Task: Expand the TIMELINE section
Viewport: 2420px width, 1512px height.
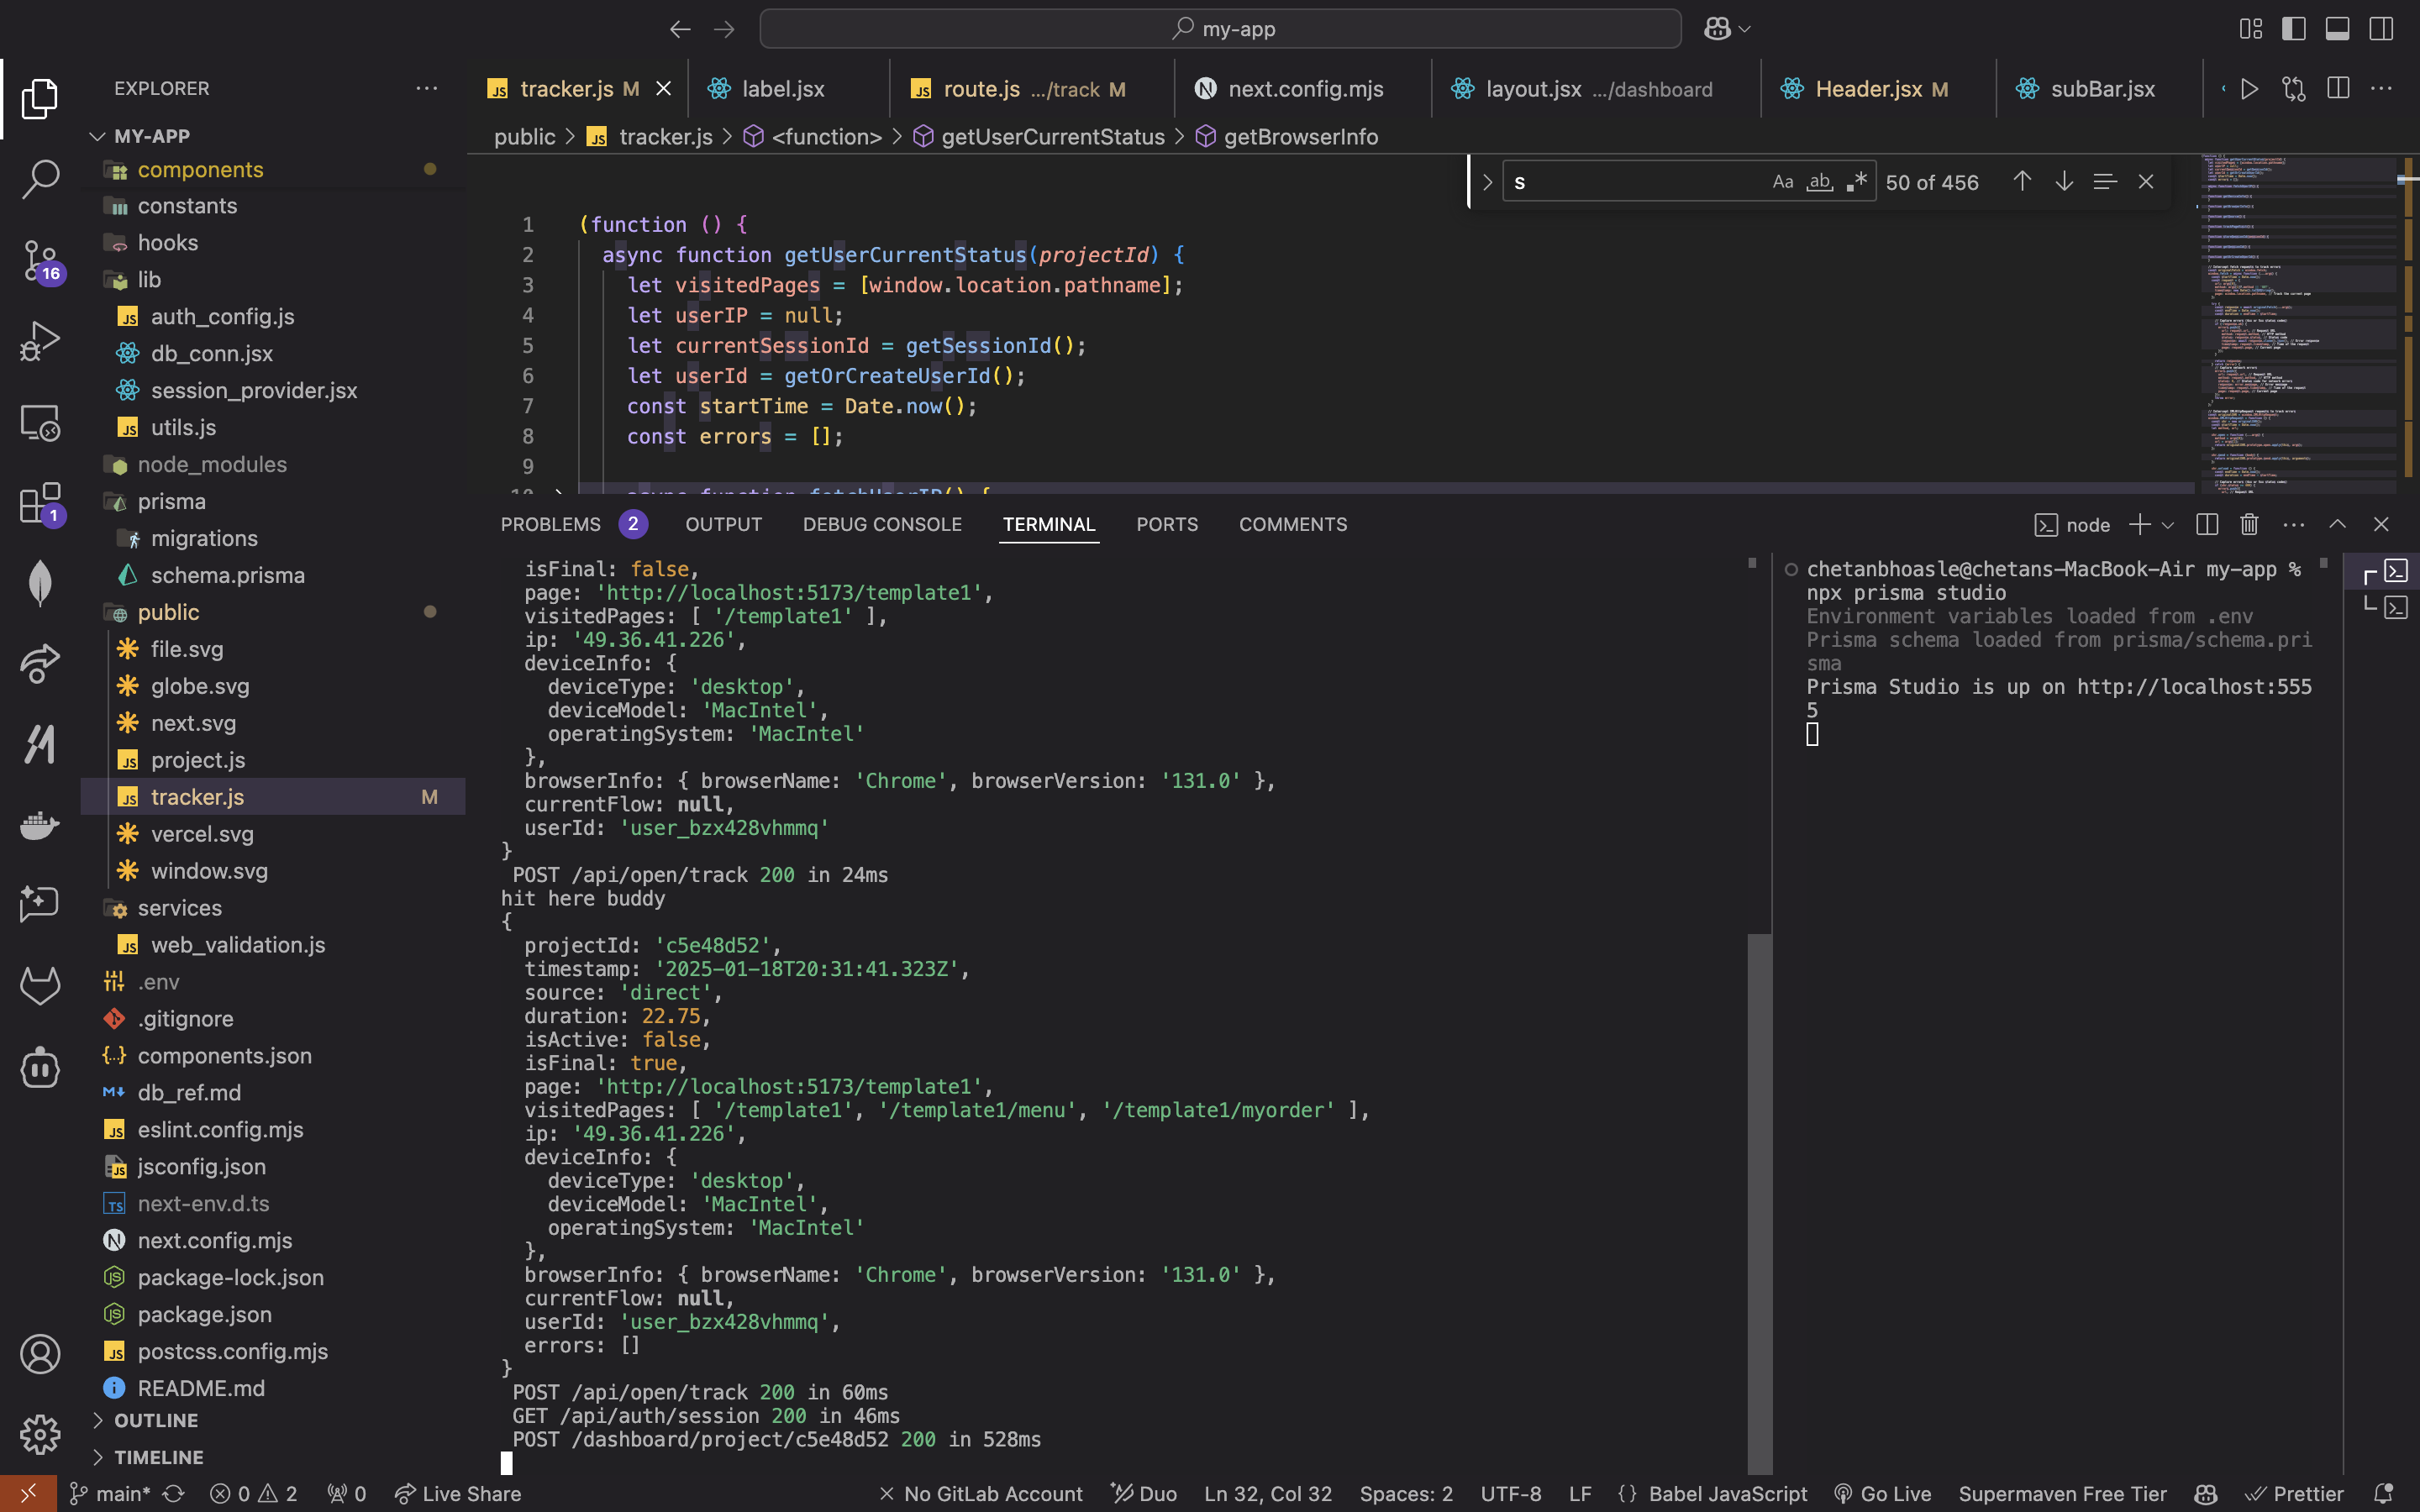Action: (158, 1457)
